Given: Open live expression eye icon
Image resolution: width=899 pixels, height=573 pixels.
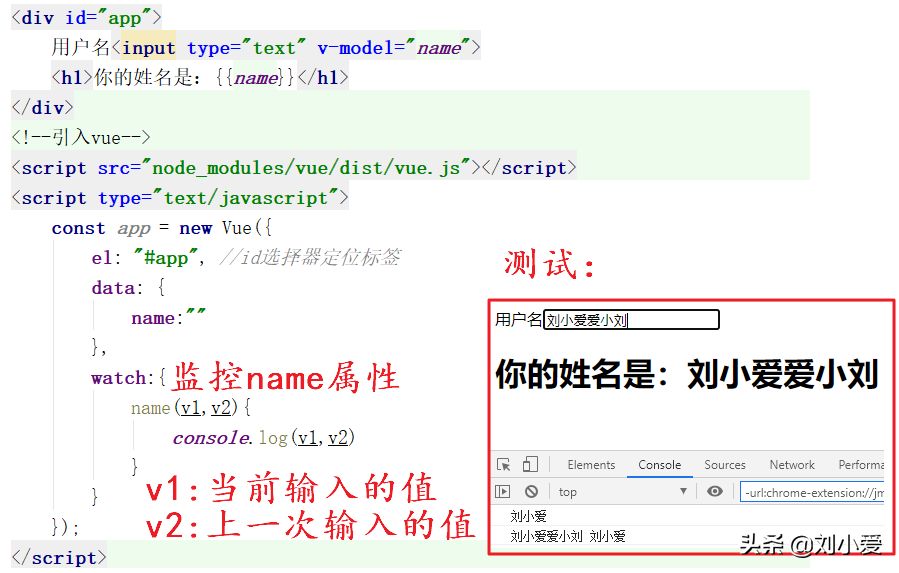Looking at the screenshot, I should 714,492.
